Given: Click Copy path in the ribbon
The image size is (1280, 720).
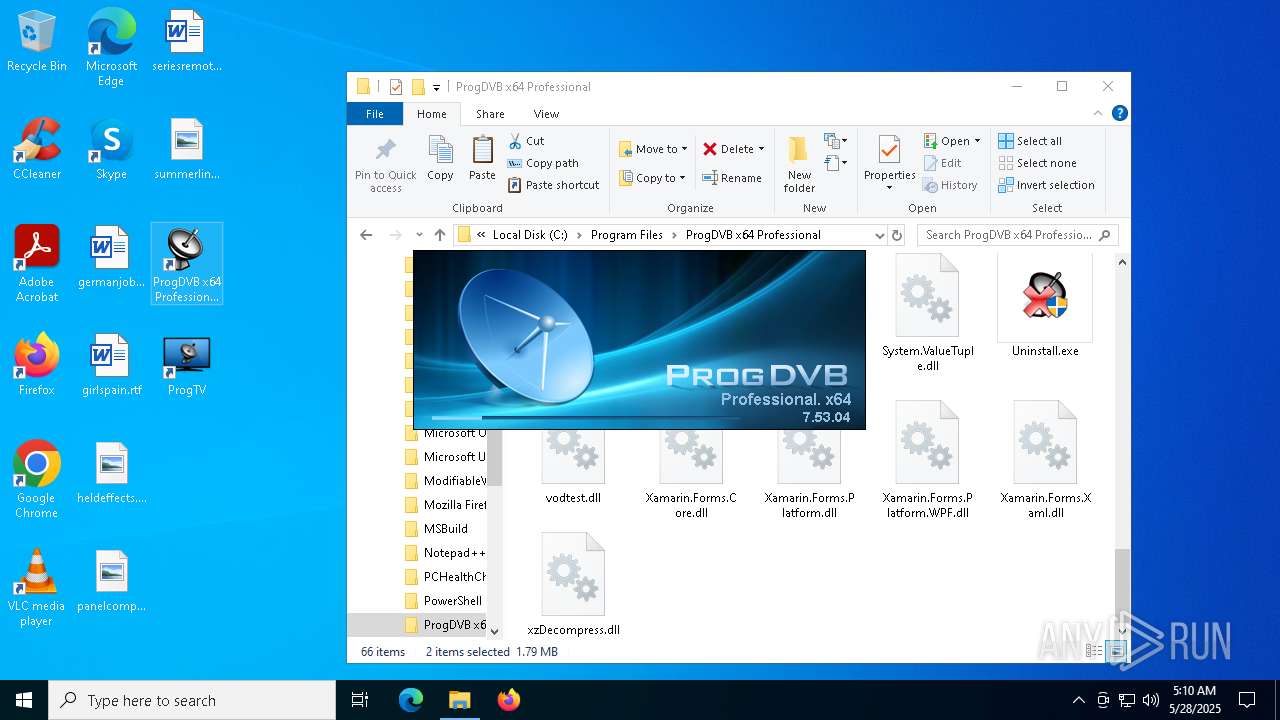Looking at the screenshot, I should [543, 163].
